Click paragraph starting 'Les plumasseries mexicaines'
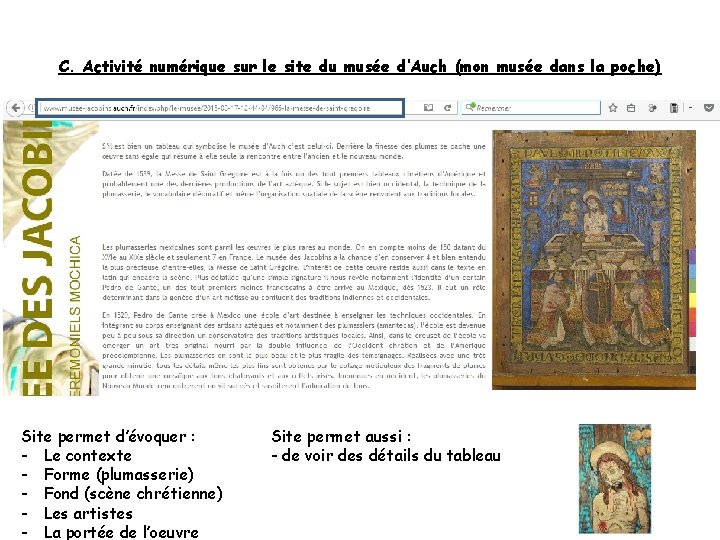Image resolution: width=720 pixels, height=540 pixels. click(x=294, y=272)
